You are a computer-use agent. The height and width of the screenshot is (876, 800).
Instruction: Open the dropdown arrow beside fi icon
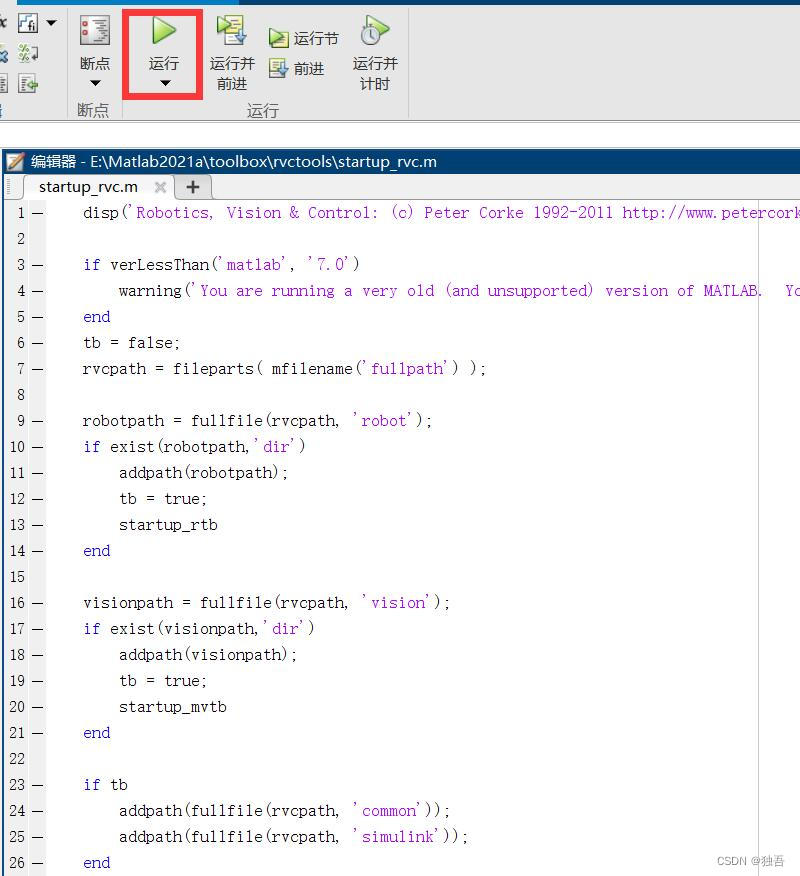[x=51, y=23]
